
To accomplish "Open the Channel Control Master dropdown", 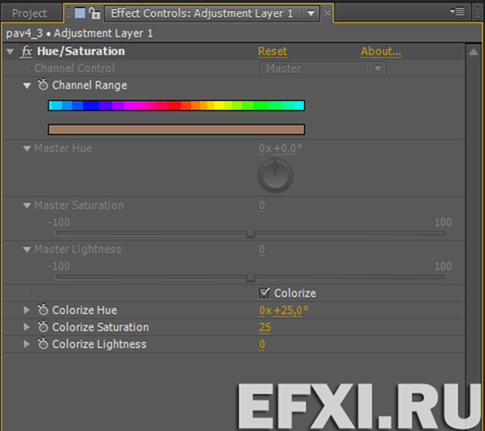I will pyautogui.click(x=323, y=68).
